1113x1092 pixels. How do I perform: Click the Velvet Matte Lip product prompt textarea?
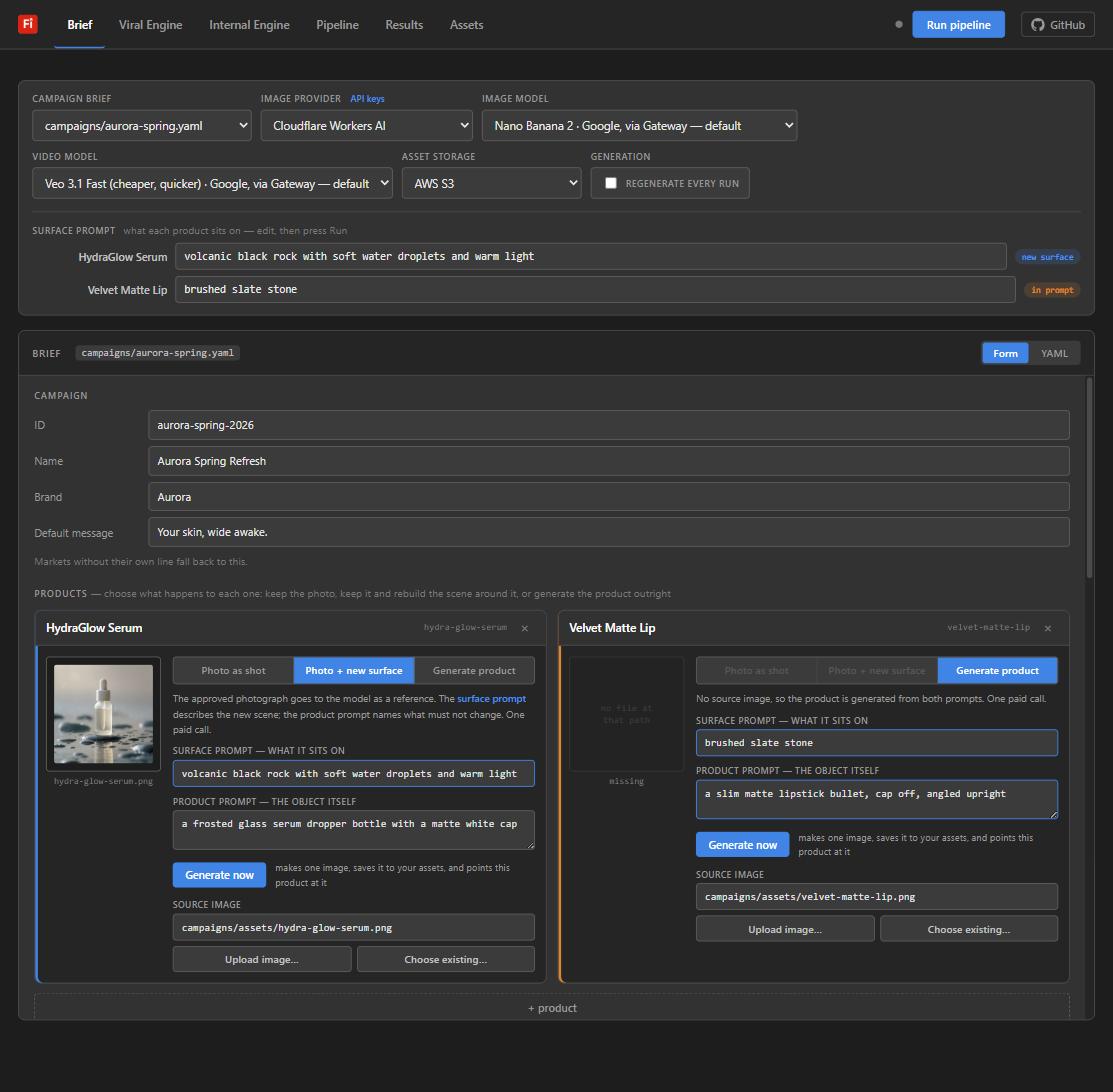(877, 799)
